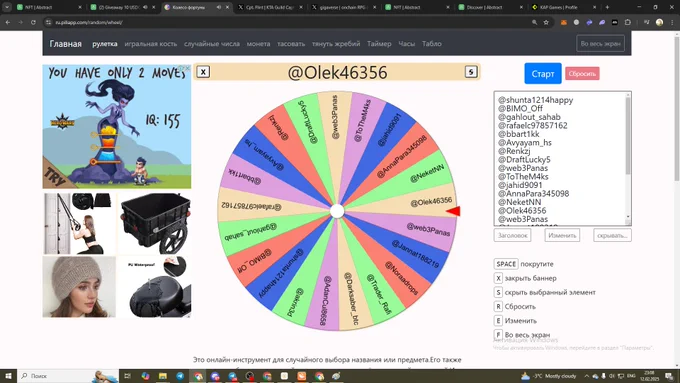Click the E key hint Изменить

(x=498, y=321)
